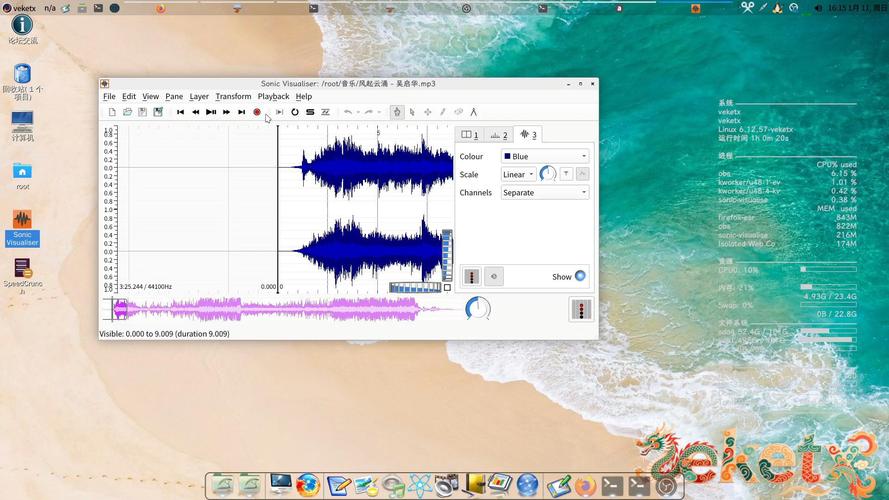The height and width of the screenshot is (500, 889).
Task: Toggle Loop Playback mode
Action: click(295, 112)
